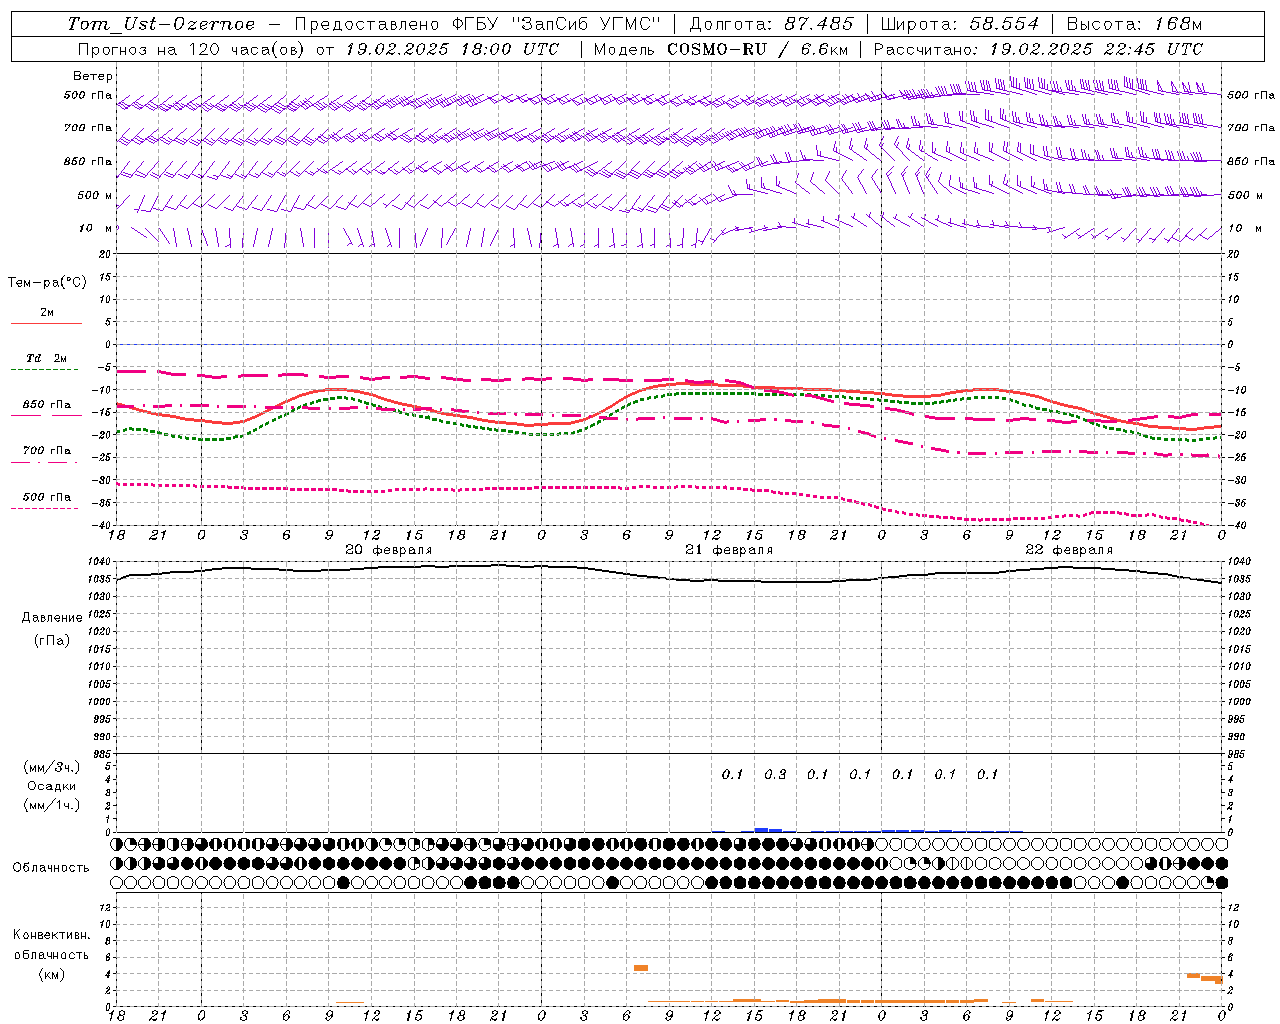The width and height of the screenshot is (1280, 1024).
Task: Click the 0.3 precipitation amount value
Action: point(775,774)
